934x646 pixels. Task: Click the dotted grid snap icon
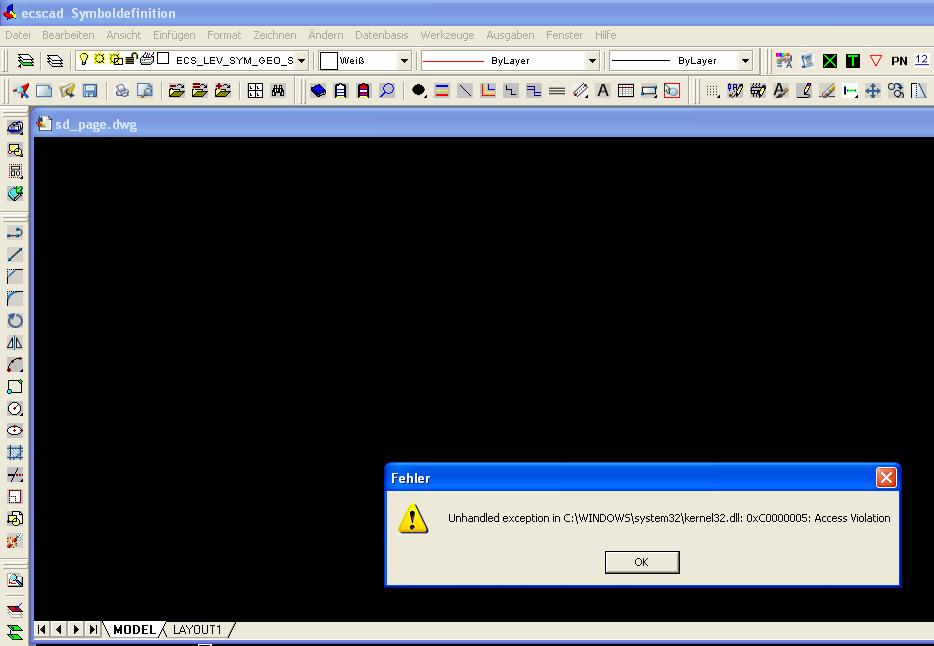click(x=712, y=90)
